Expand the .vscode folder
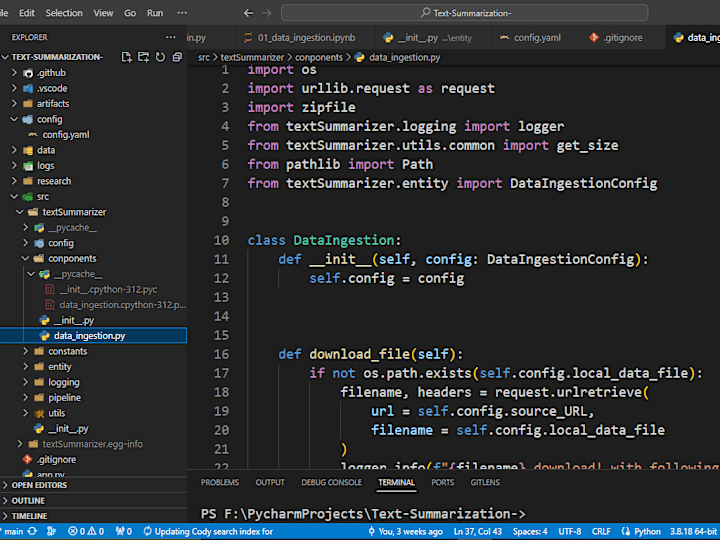The height and width of the screenshot is (540, 720). pos(52,88)
